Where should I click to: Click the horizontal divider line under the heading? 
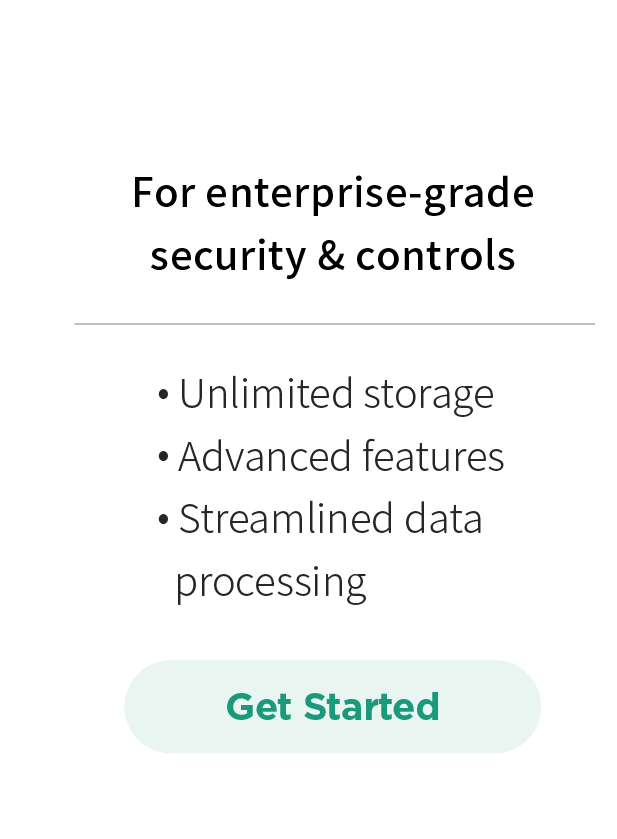(334, 324)
